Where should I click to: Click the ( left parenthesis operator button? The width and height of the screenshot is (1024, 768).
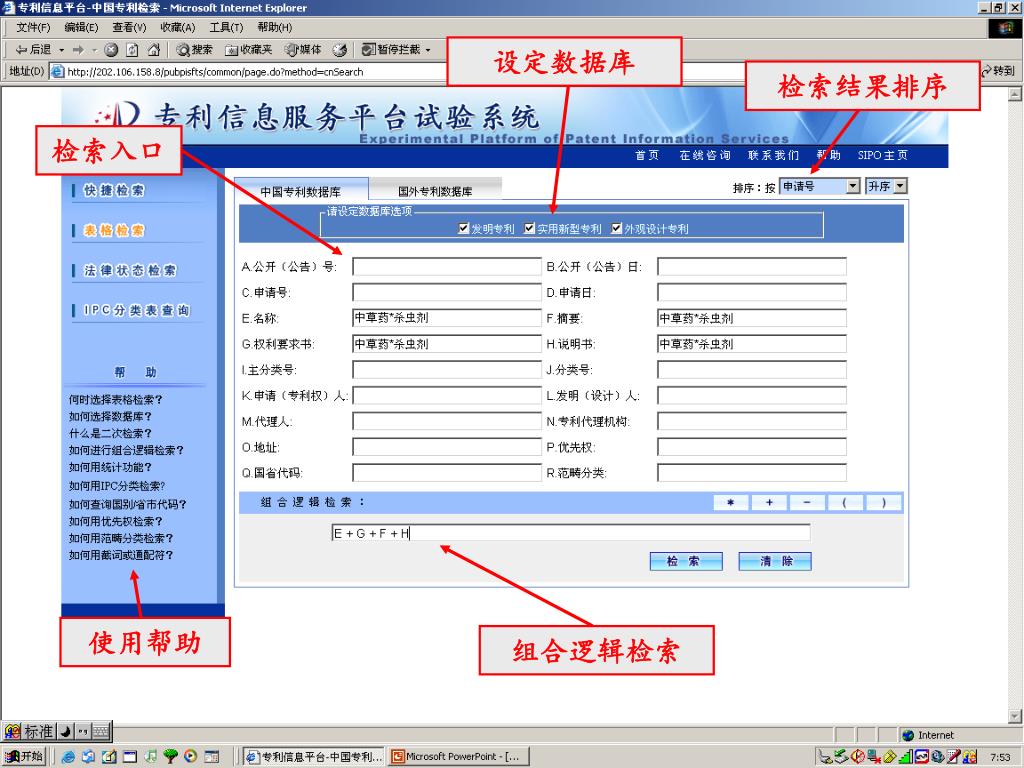(845, 502)
